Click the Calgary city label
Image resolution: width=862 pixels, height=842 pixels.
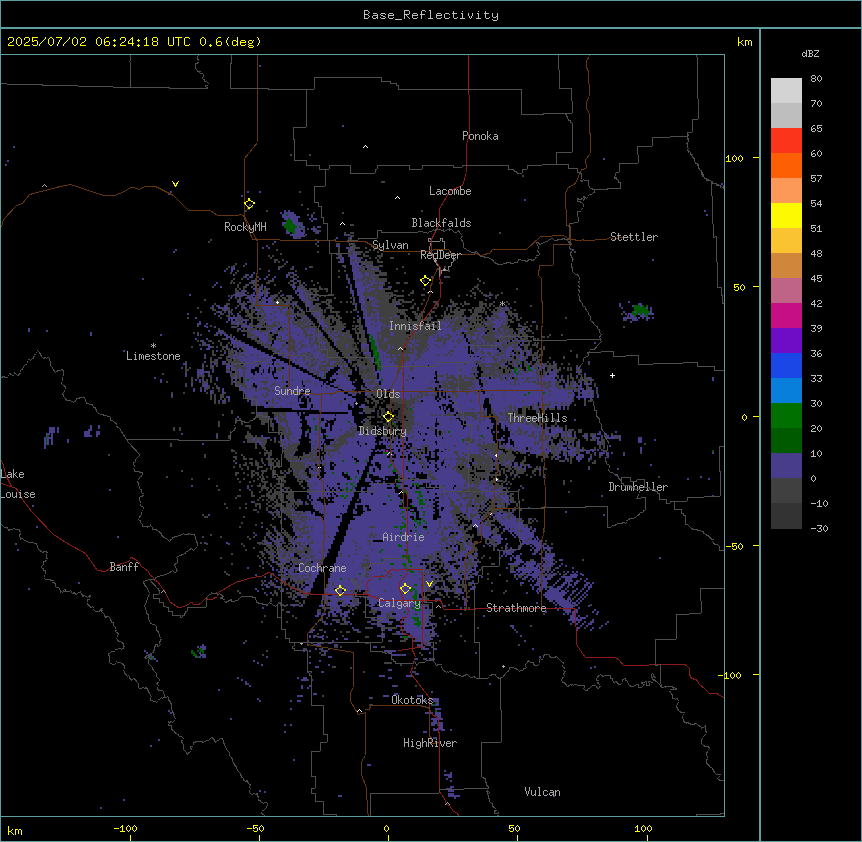[400, 603]
